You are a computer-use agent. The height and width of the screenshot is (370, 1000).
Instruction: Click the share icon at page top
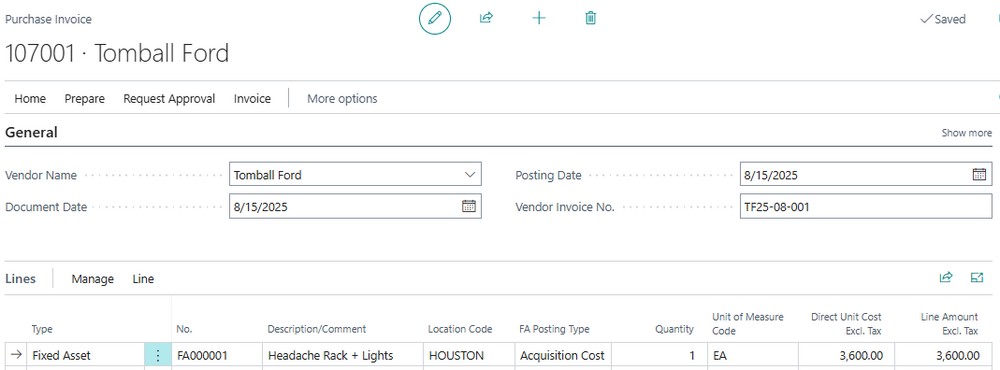coord(487,18)
